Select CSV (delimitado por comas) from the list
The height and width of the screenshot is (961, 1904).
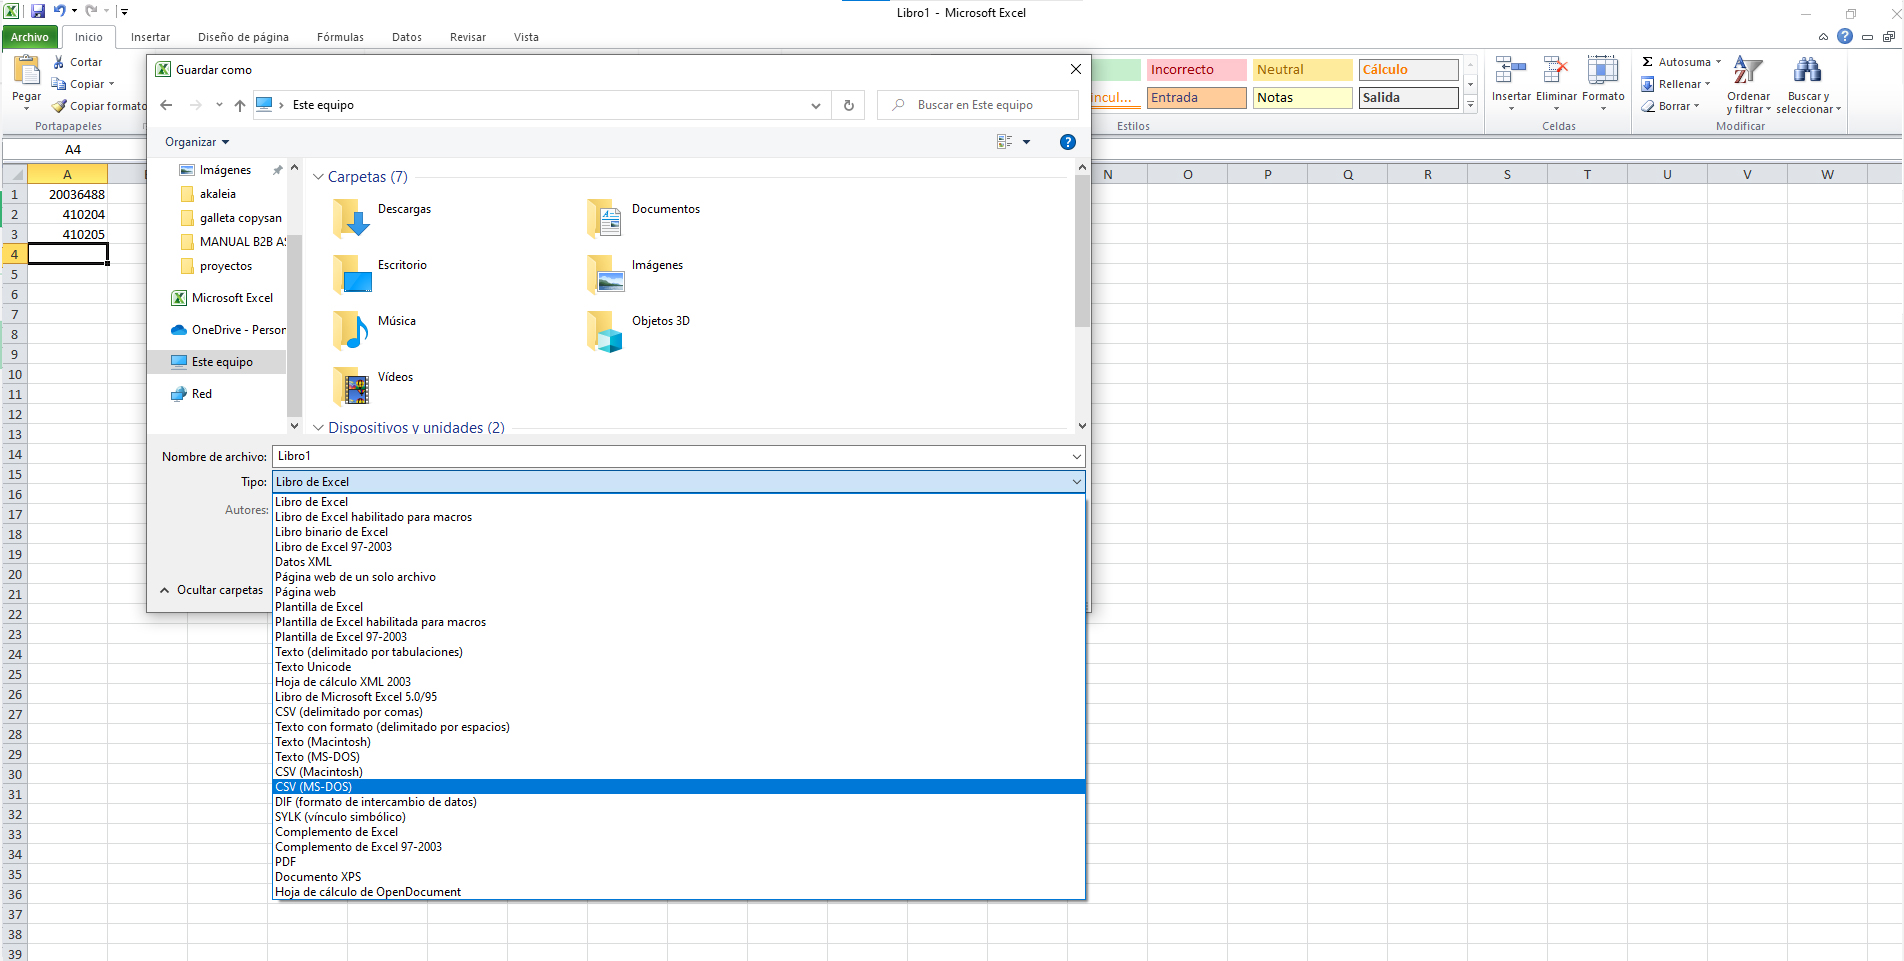(348, 711)
